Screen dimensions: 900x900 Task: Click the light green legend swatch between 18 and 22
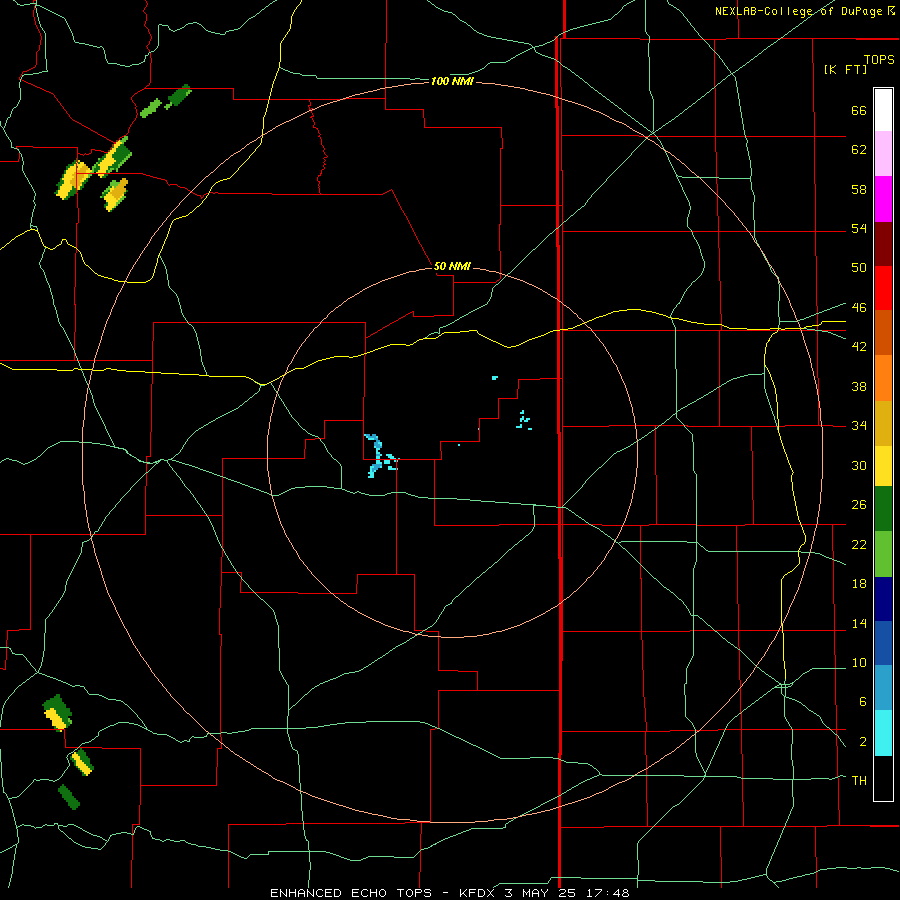[x=883, y=554]
